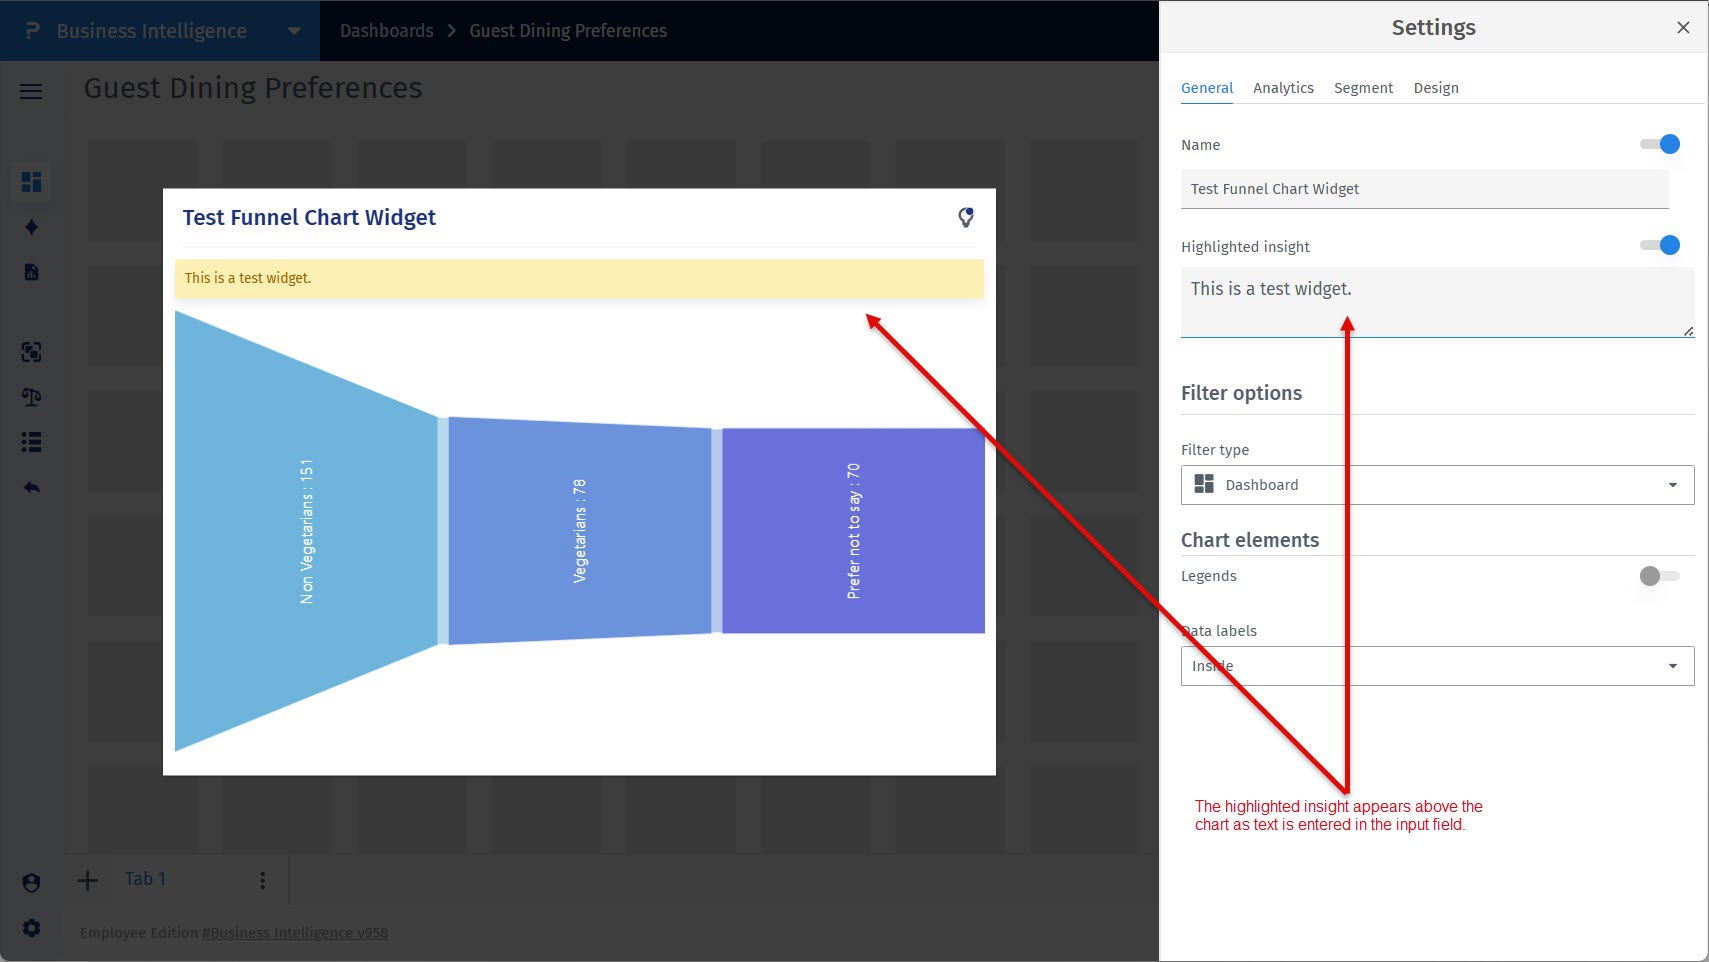Add a new tab with the plus icon

click(88, 880)
